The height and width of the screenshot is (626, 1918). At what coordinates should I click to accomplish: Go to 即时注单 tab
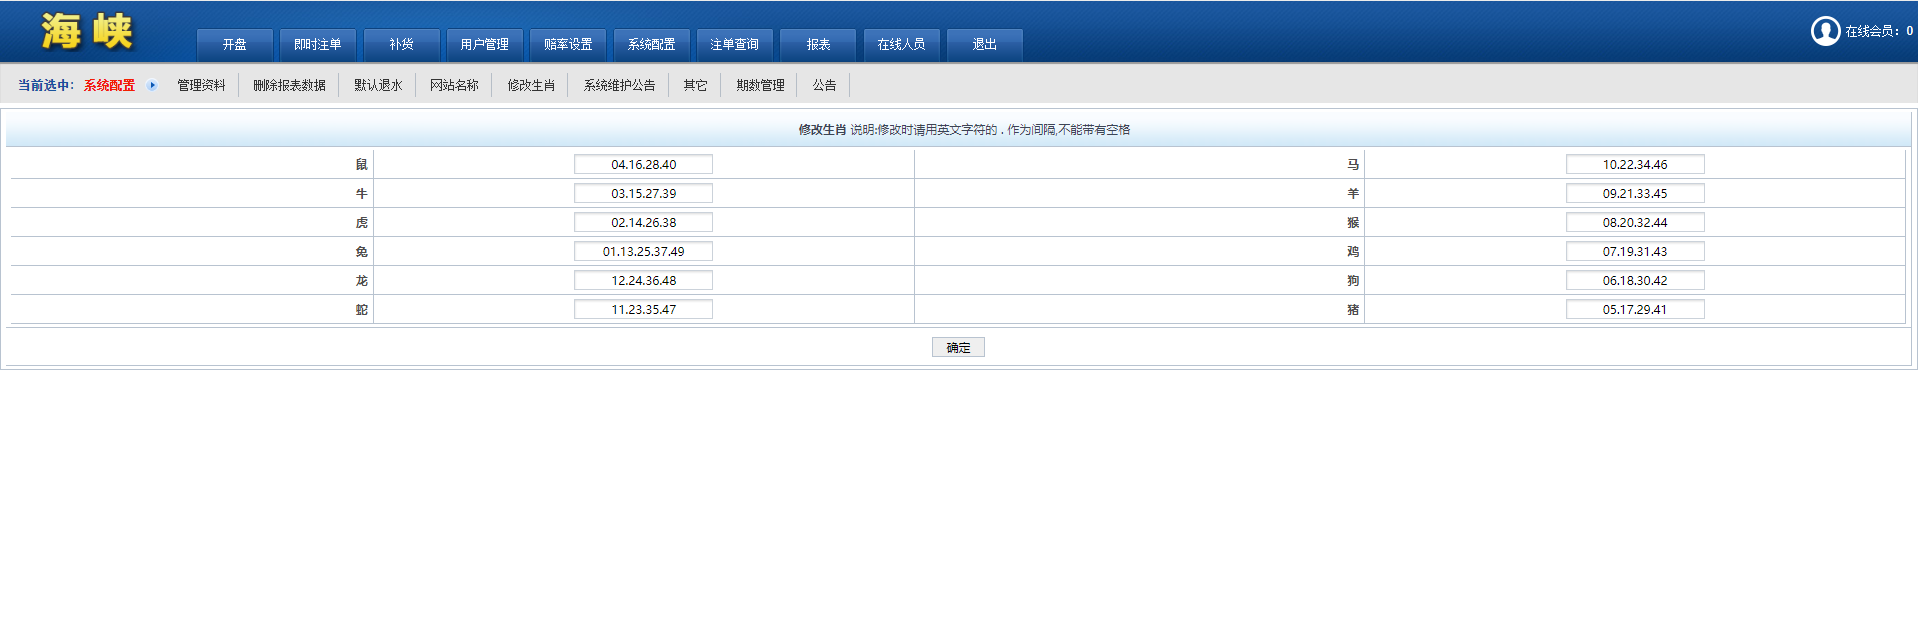(318, 45)
